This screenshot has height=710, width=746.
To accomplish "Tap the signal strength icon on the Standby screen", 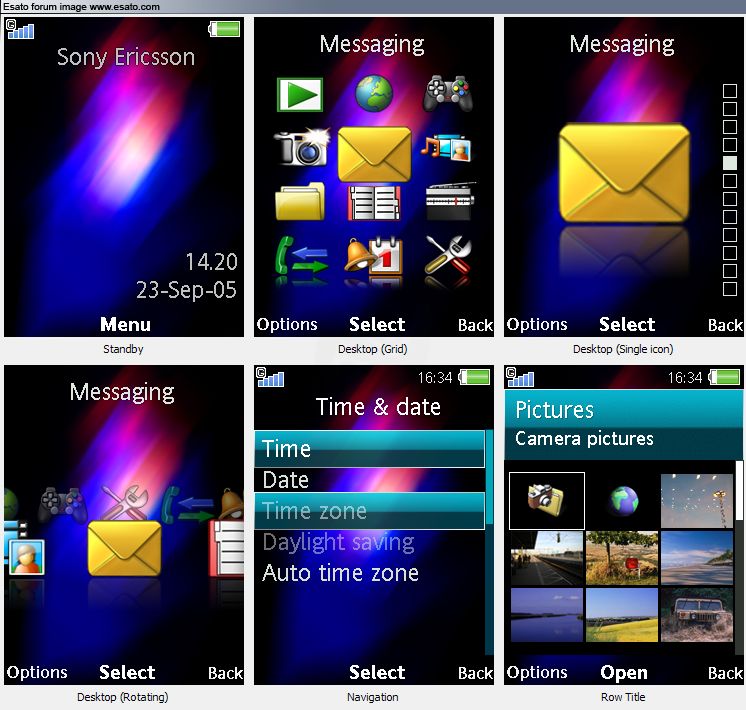I will tap(20, 29).
